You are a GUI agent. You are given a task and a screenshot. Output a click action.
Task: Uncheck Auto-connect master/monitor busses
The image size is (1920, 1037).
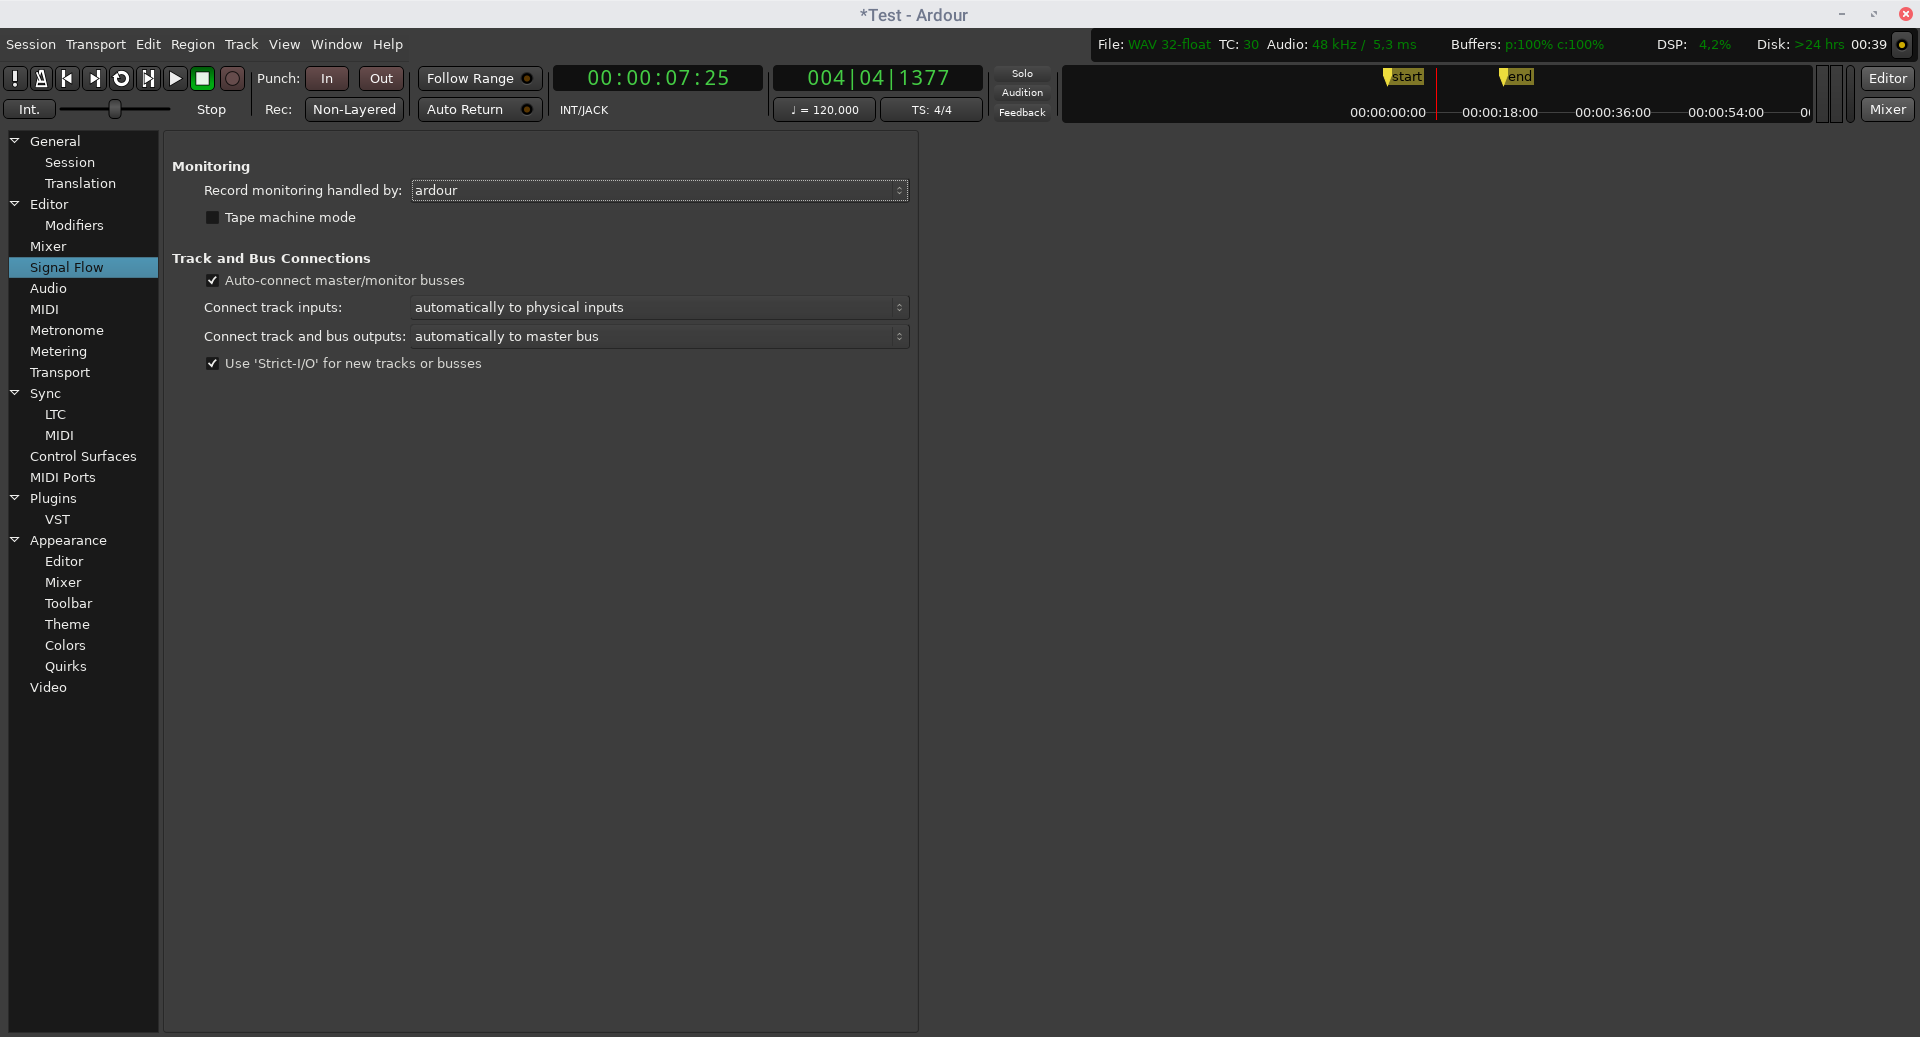tap(212, 280)
